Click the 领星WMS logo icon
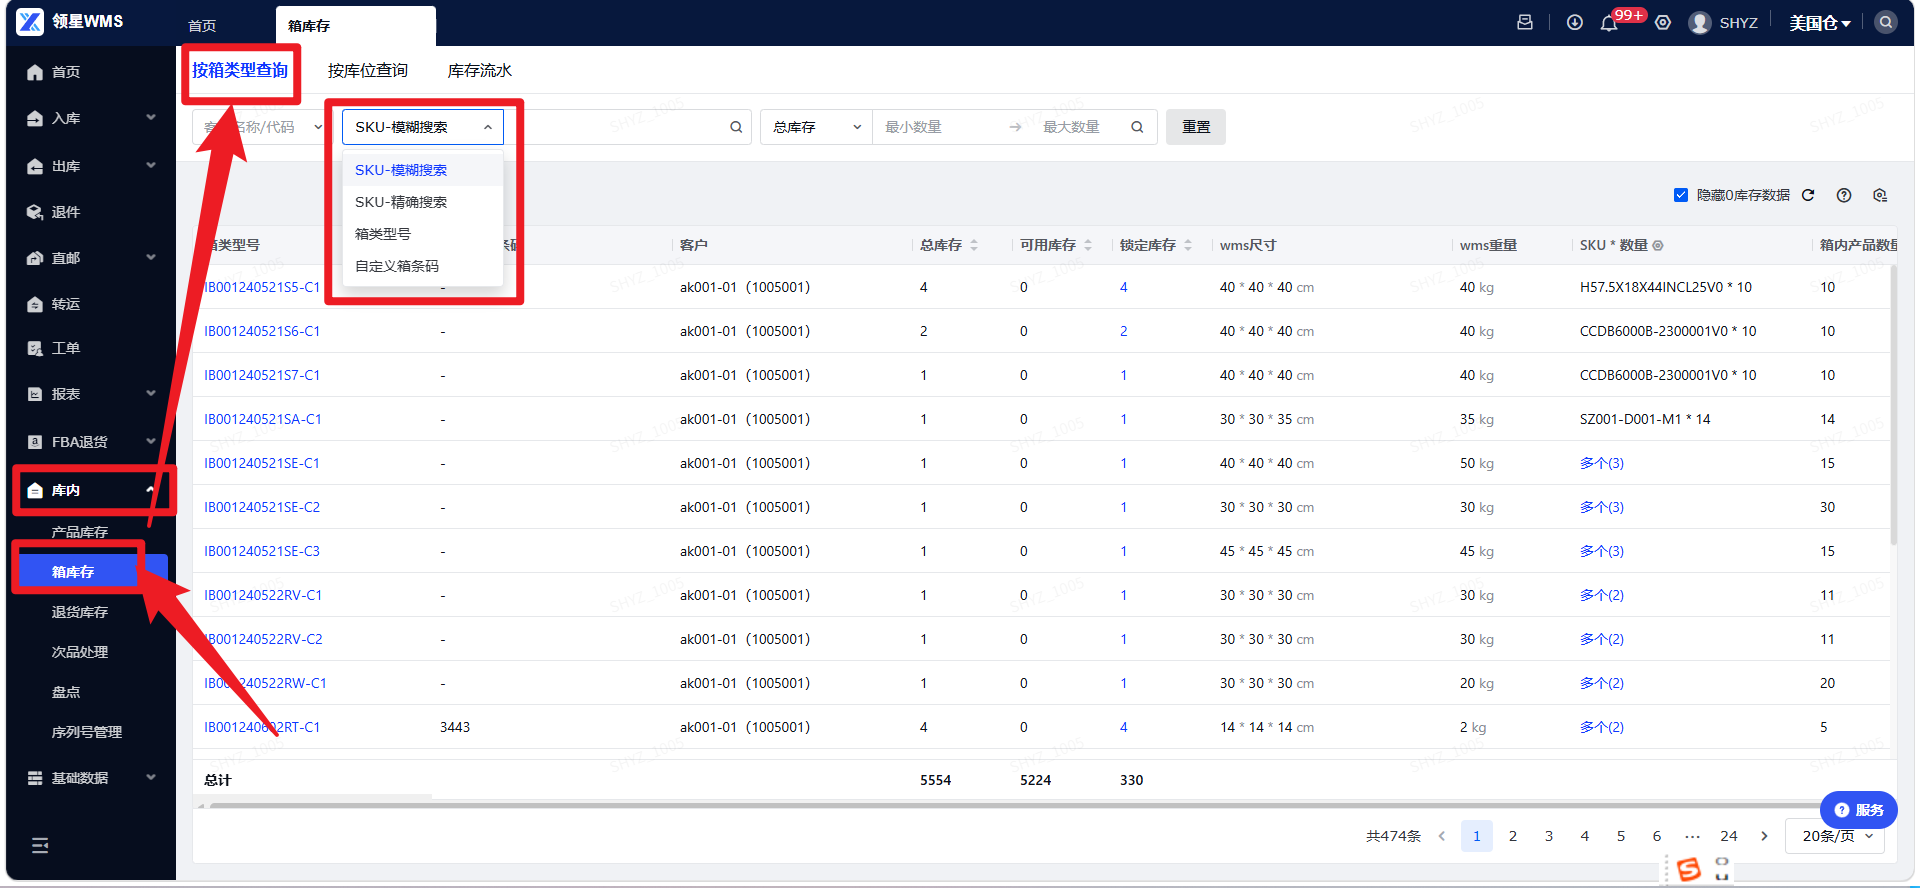1920x888 pixels. 30,21
